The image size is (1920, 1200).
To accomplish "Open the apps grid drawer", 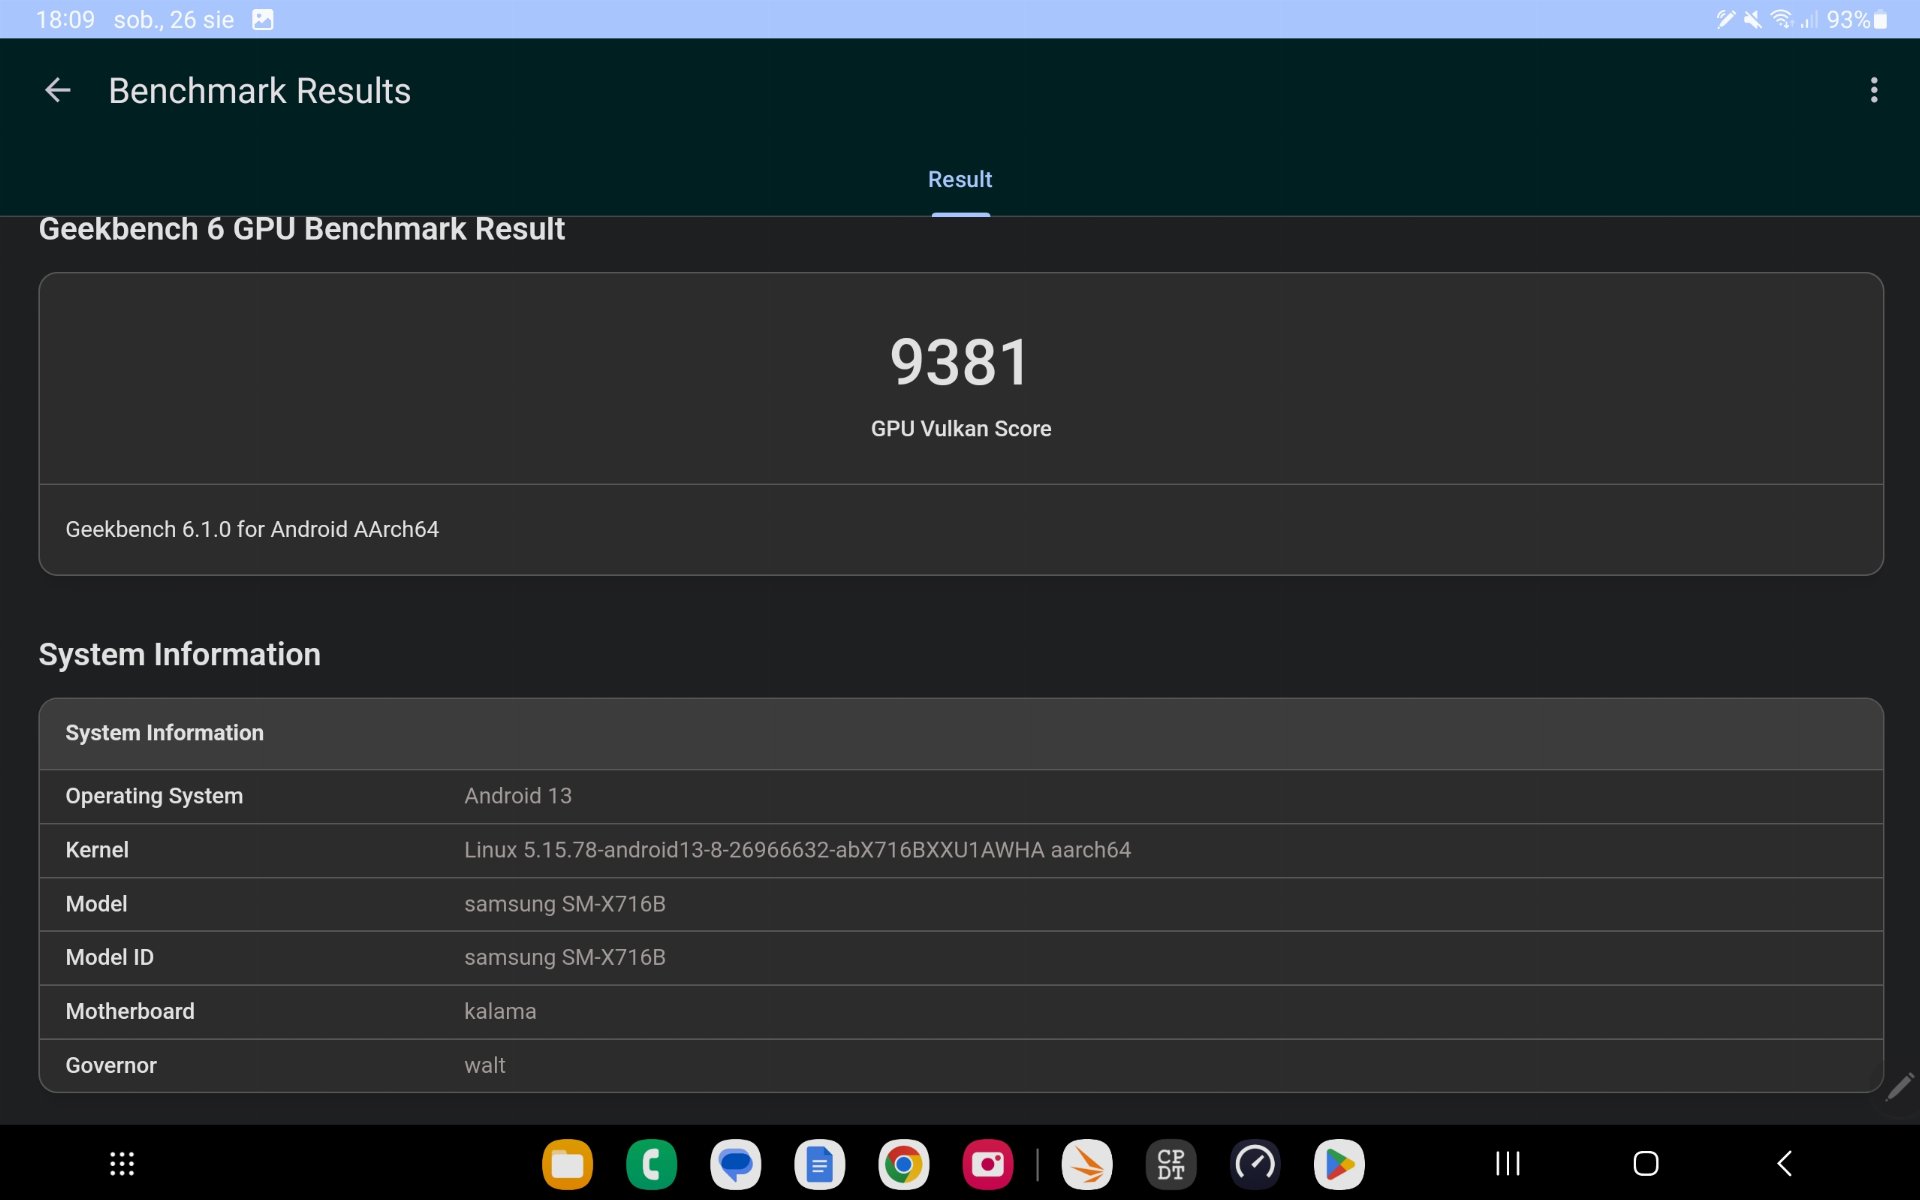I will pyautogui.click(x=122, y=1163).
